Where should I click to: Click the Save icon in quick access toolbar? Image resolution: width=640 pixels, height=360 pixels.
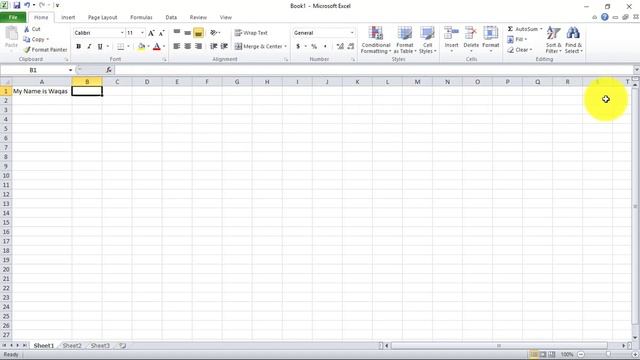tap(17, 5)
